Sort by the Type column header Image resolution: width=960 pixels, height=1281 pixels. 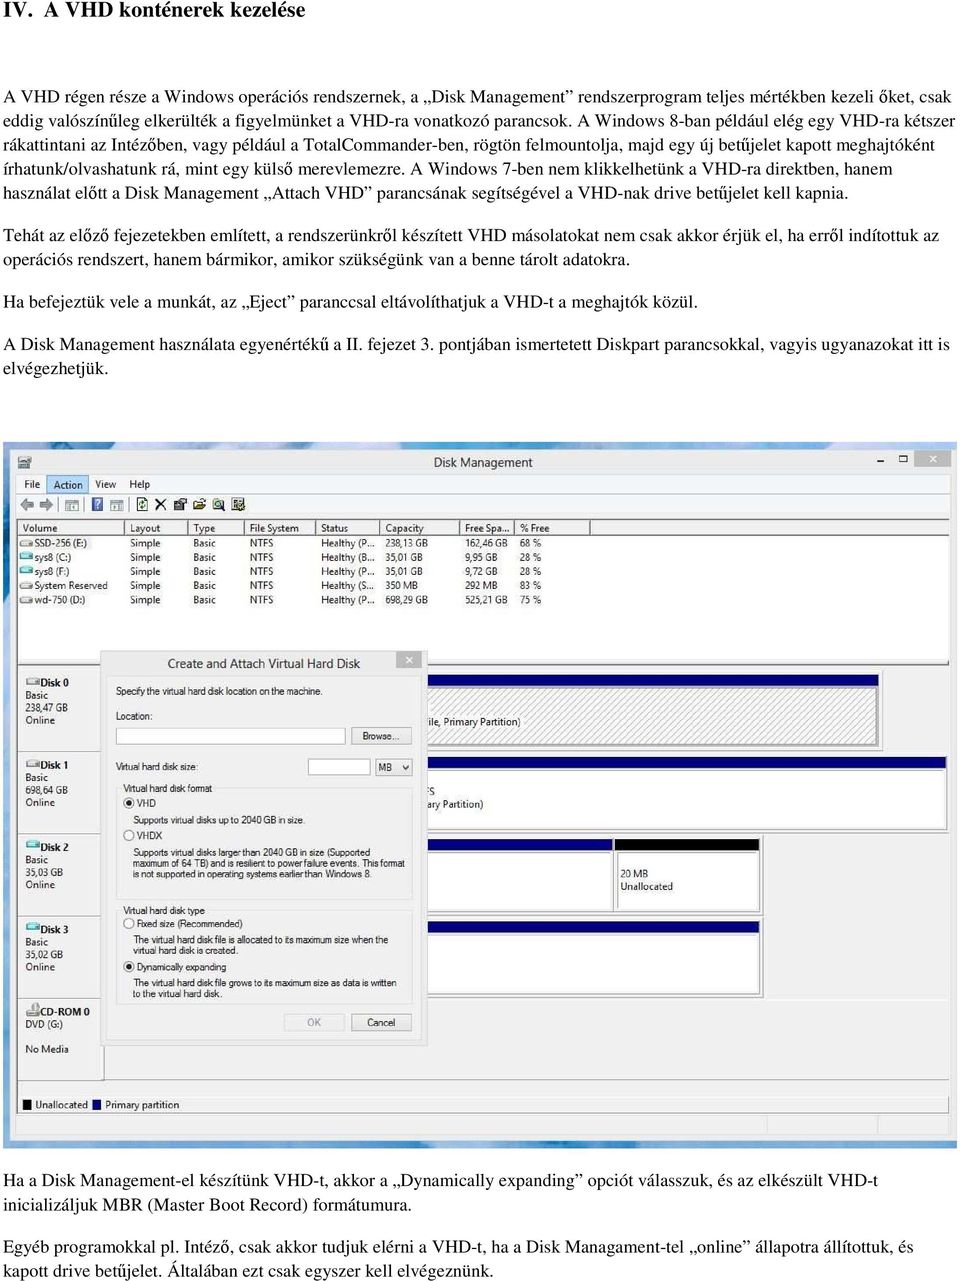tap(216, 527)
